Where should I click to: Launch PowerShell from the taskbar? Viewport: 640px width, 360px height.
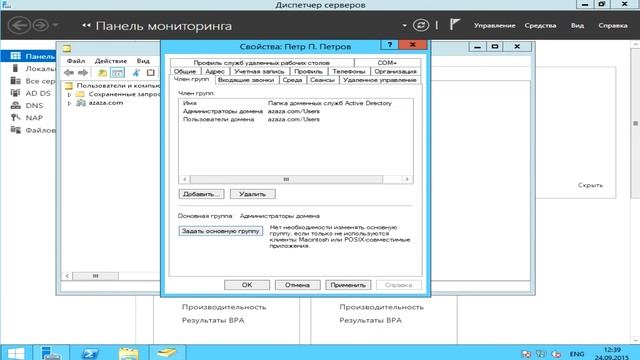[x=90, y=353]
